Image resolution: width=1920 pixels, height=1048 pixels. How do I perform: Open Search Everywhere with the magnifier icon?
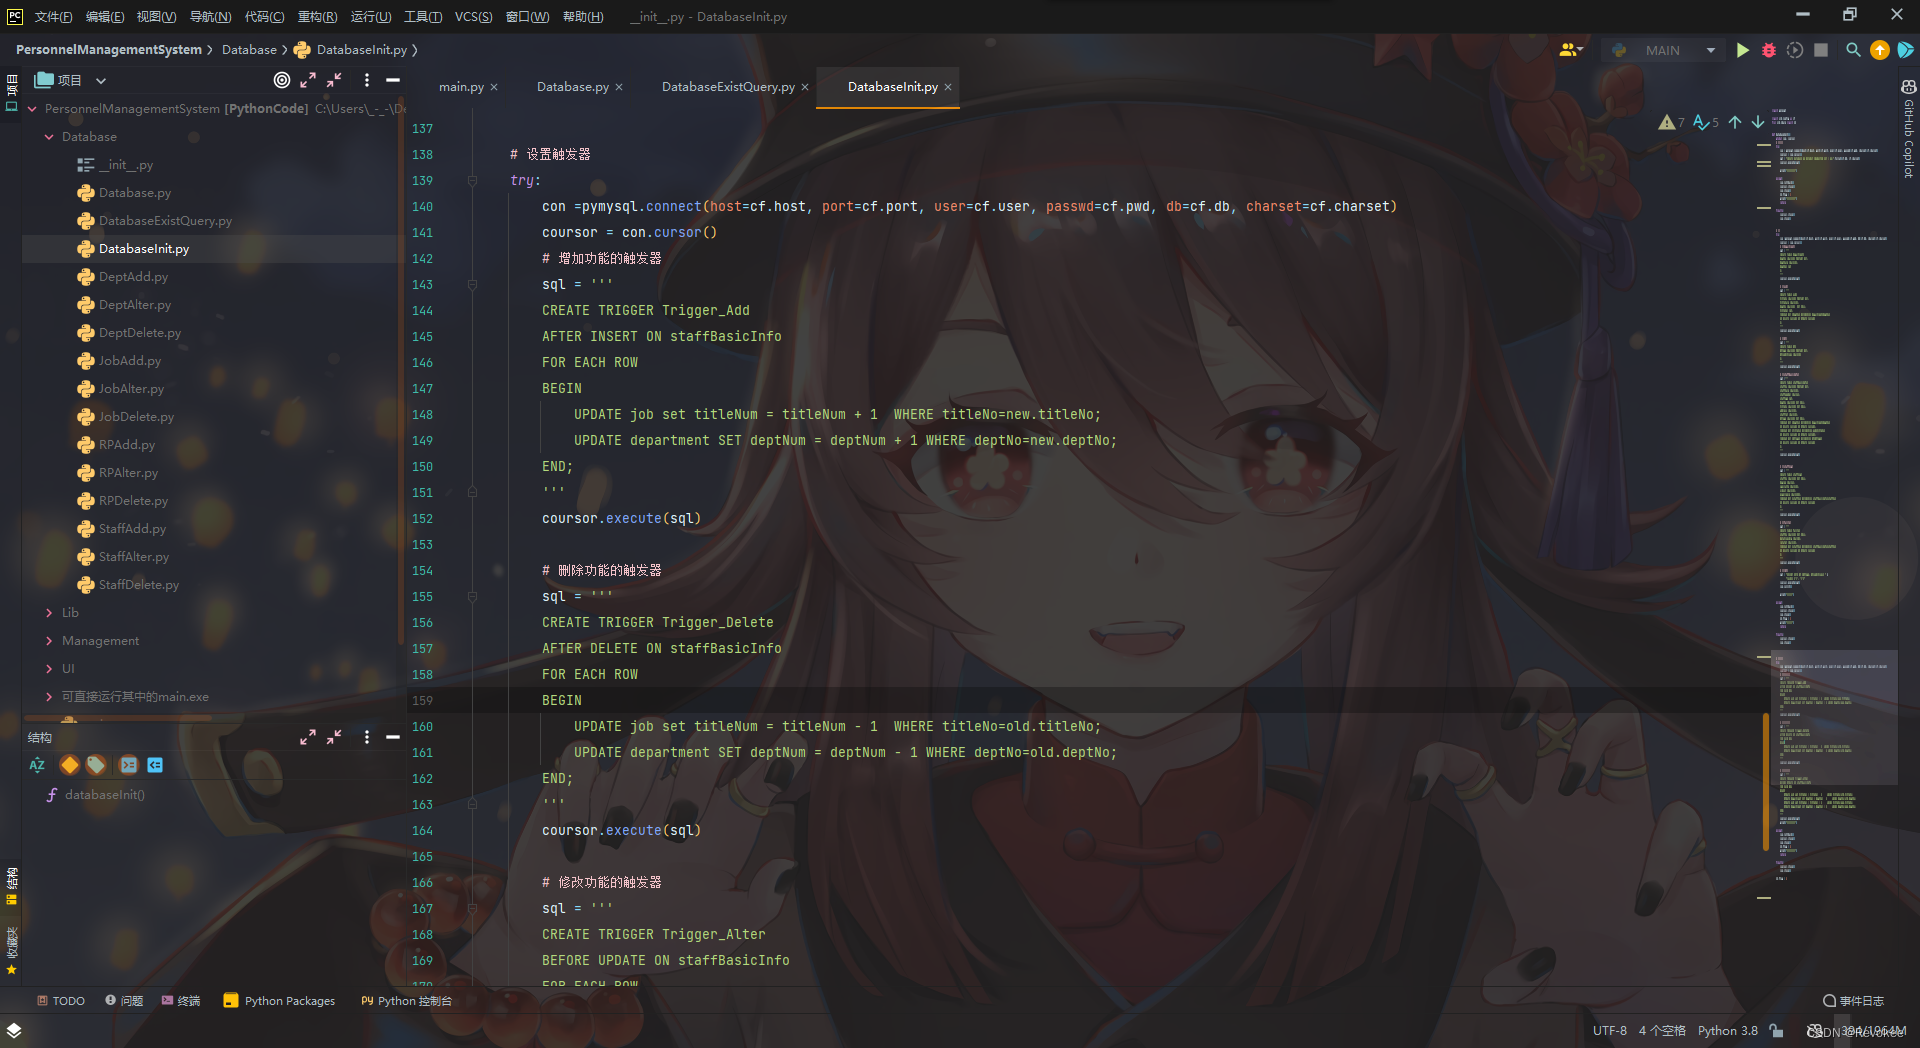click(1853, 50)
